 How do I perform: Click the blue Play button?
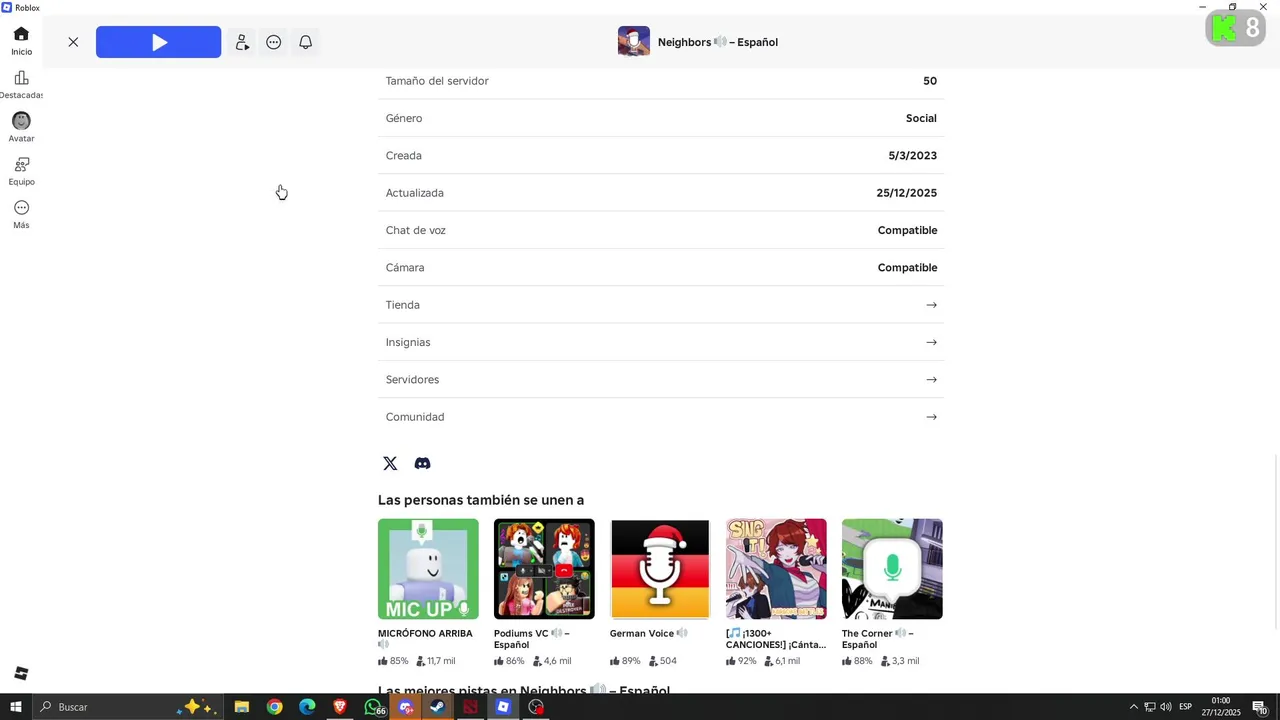[158, 42]
